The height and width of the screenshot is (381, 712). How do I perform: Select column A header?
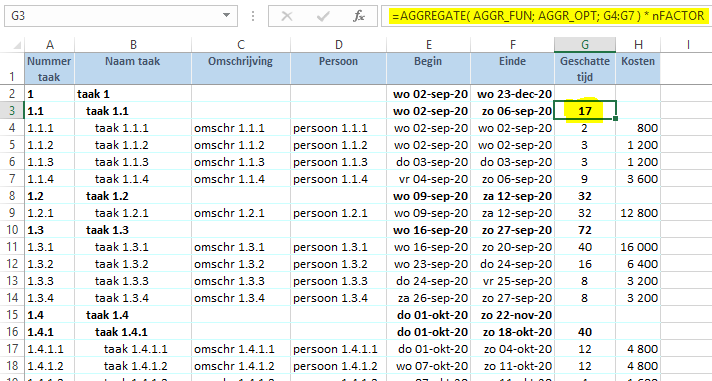tap(49, 45)
